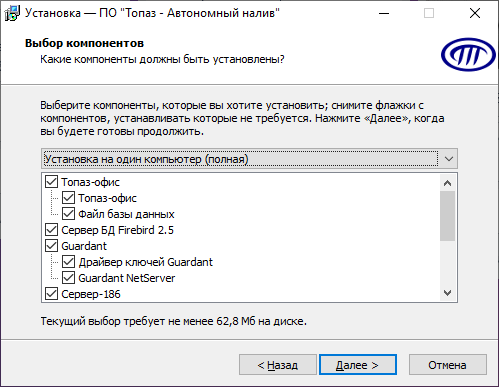Image resolution: width=499 pixels, height=387 pixels.
Task: Open the installation type dropdown arrow
Action: pos(449,159)
